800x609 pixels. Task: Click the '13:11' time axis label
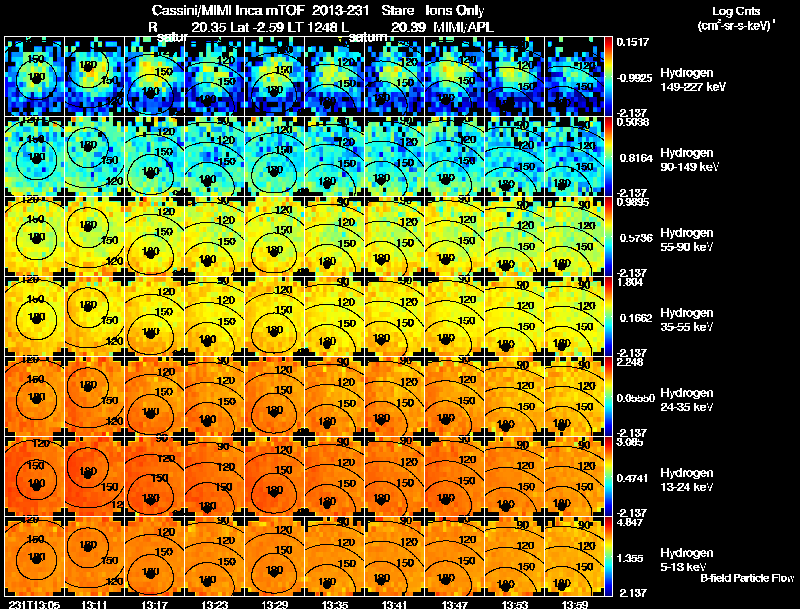coord(94,604)
